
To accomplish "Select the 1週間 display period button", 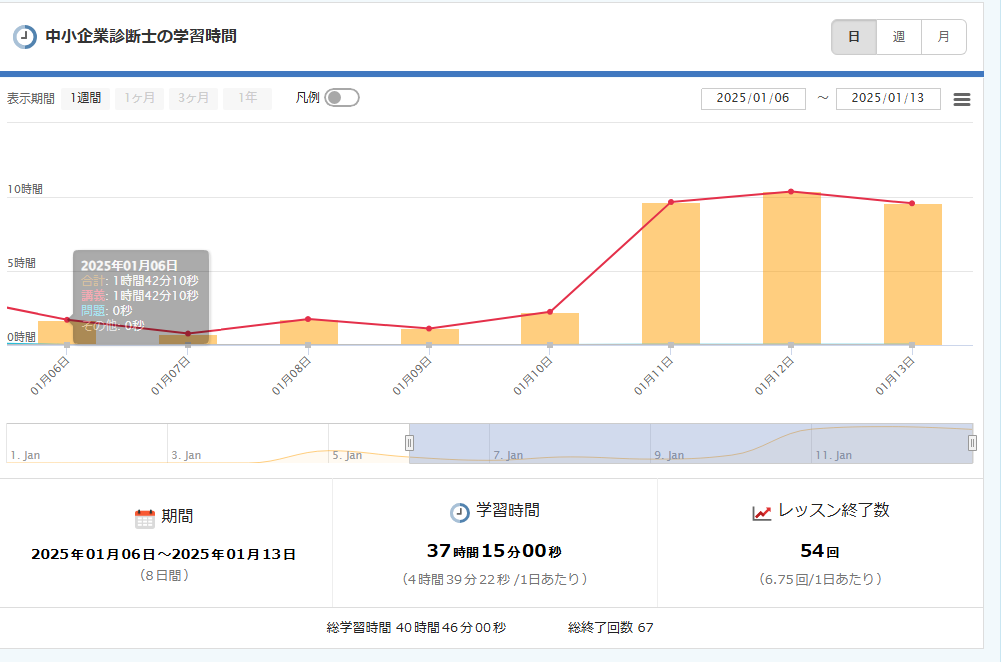I will click(x=86, y=98).
